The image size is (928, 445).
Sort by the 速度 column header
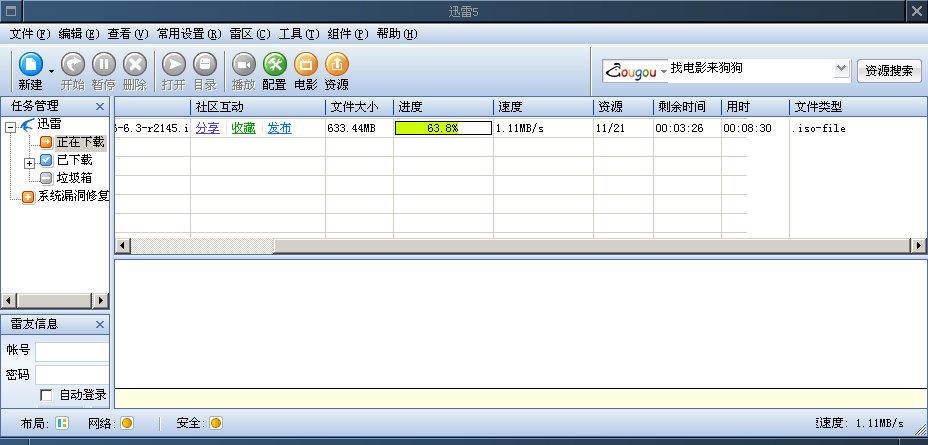pos(543,107)
